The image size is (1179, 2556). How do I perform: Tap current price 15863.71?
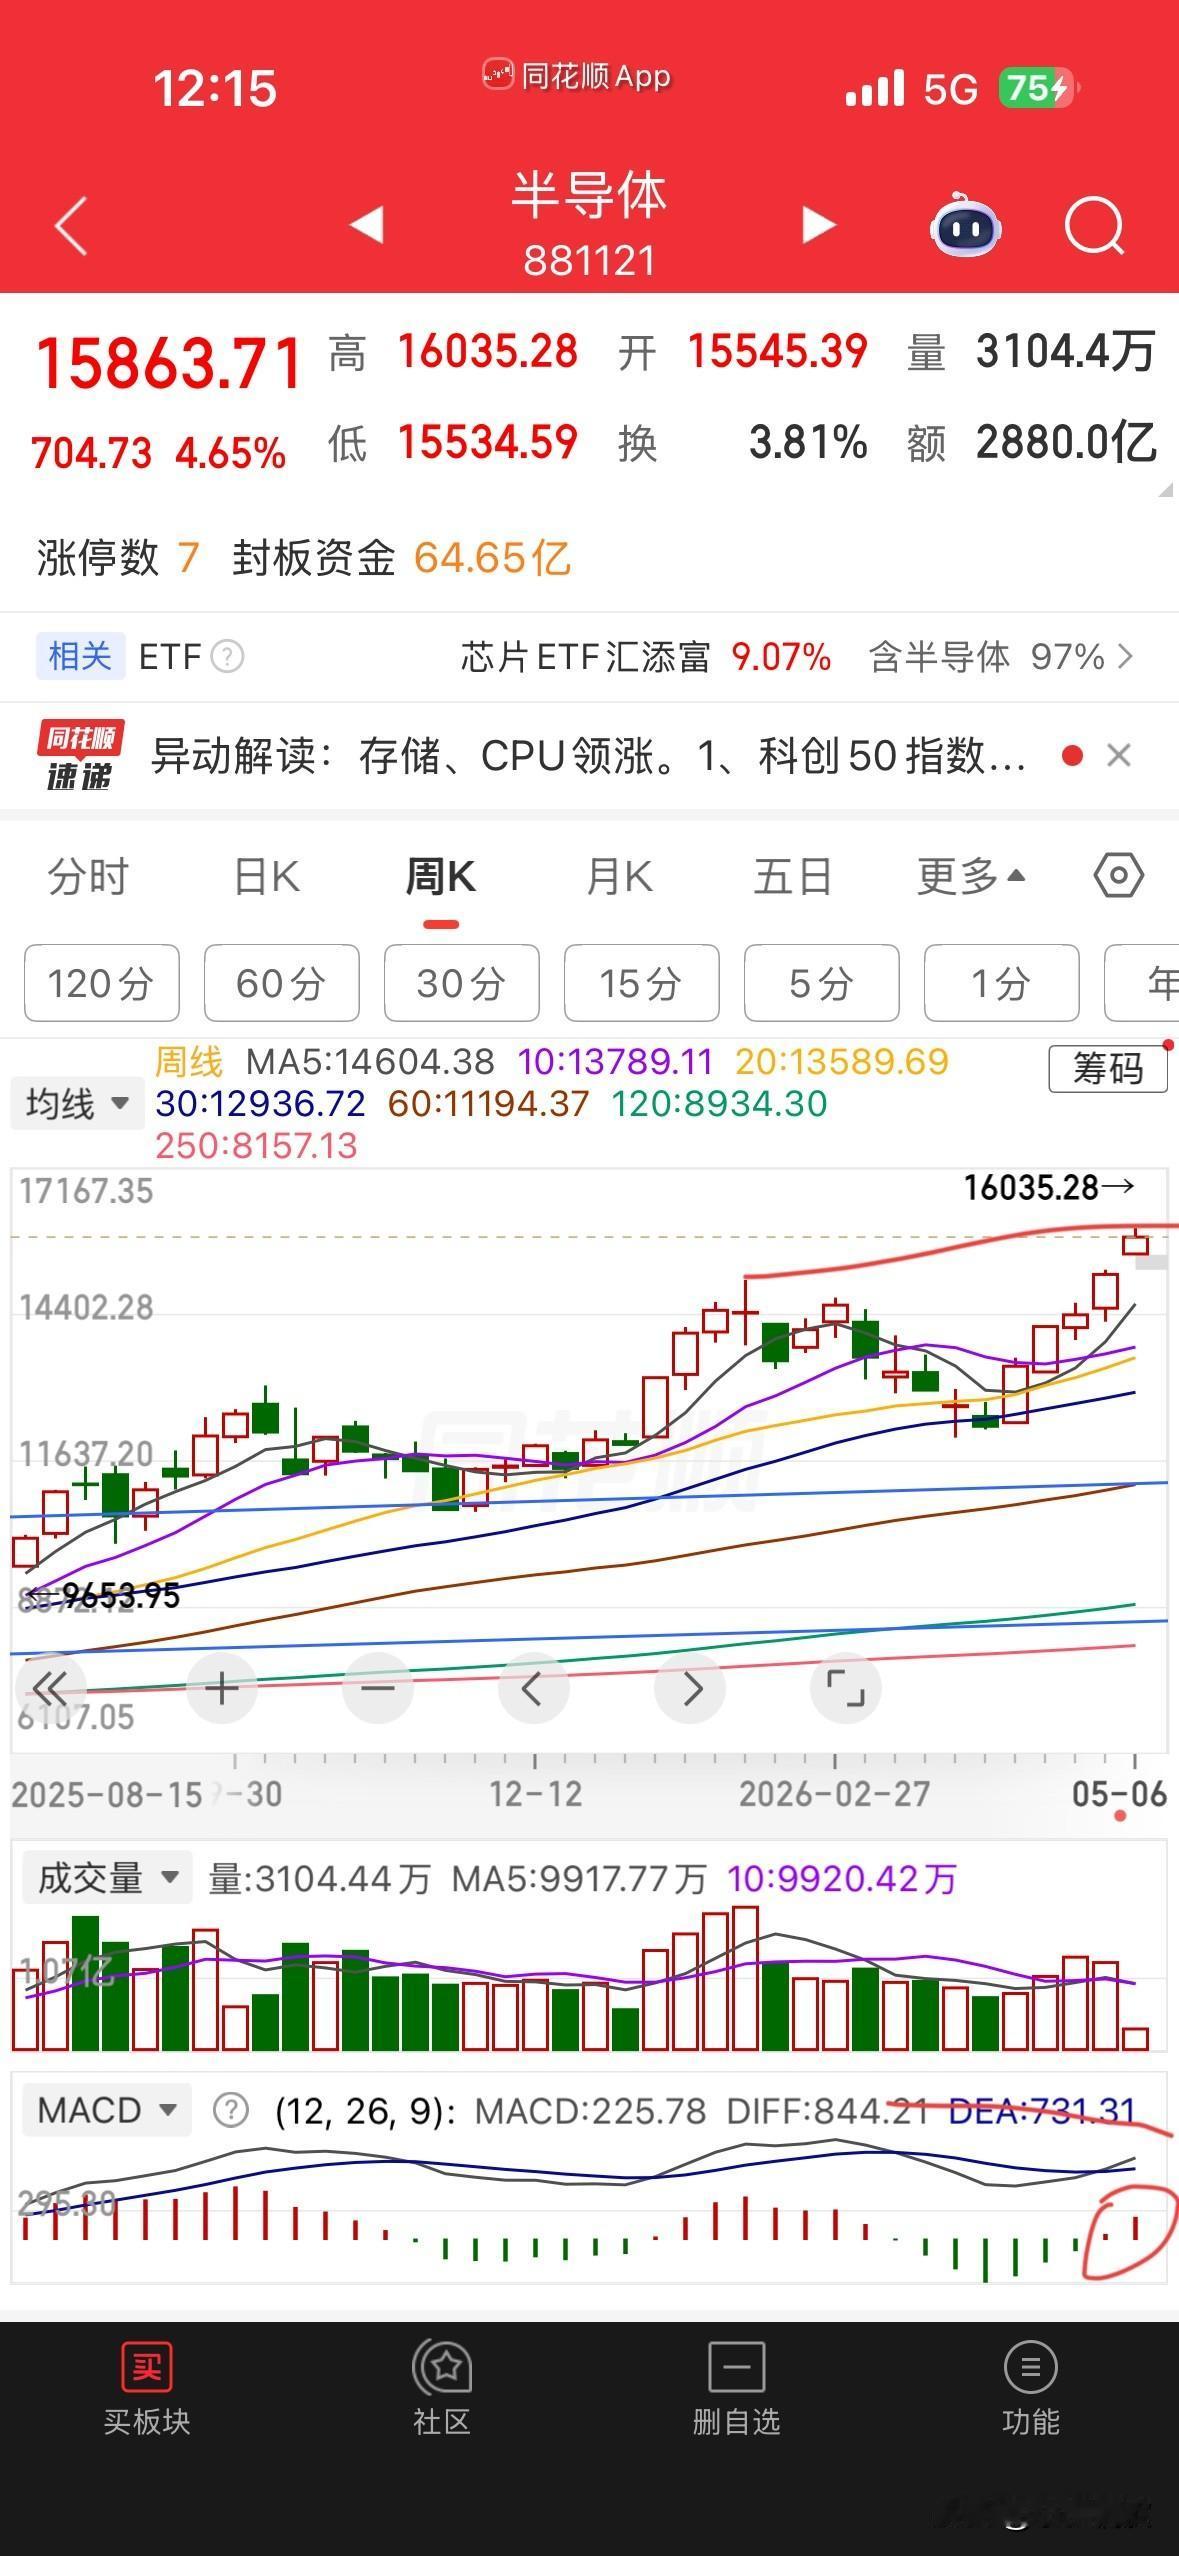pyautogui.click(x=168, y=364)
